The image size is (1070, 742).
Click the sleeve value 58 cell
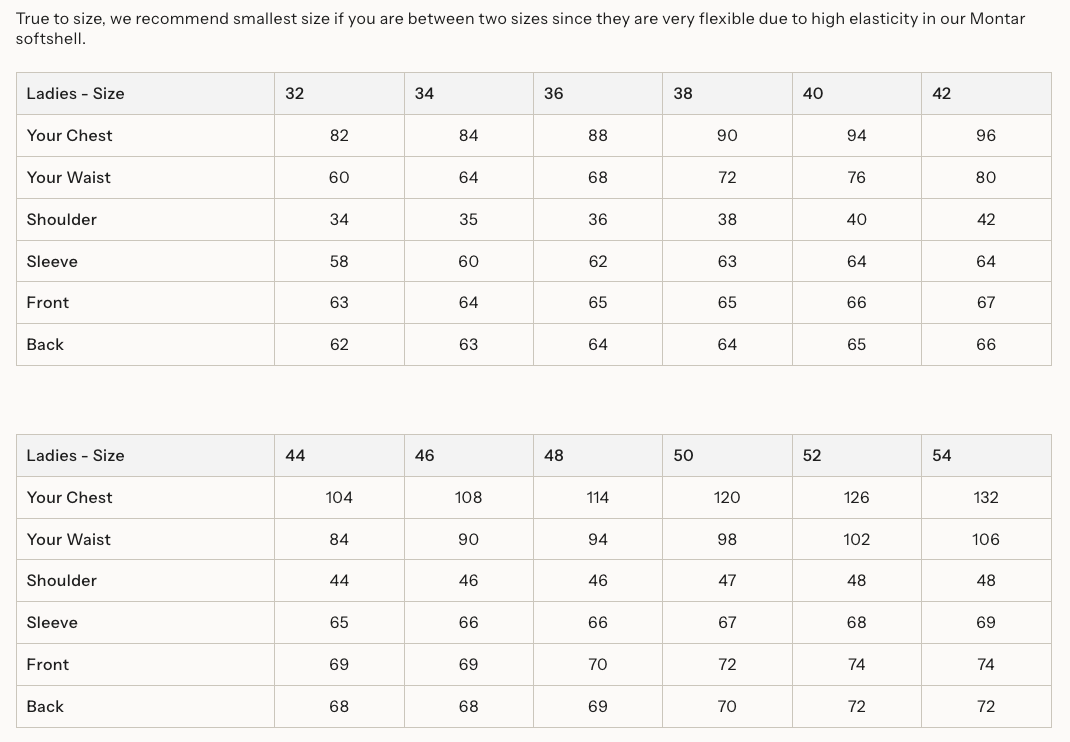339,261
